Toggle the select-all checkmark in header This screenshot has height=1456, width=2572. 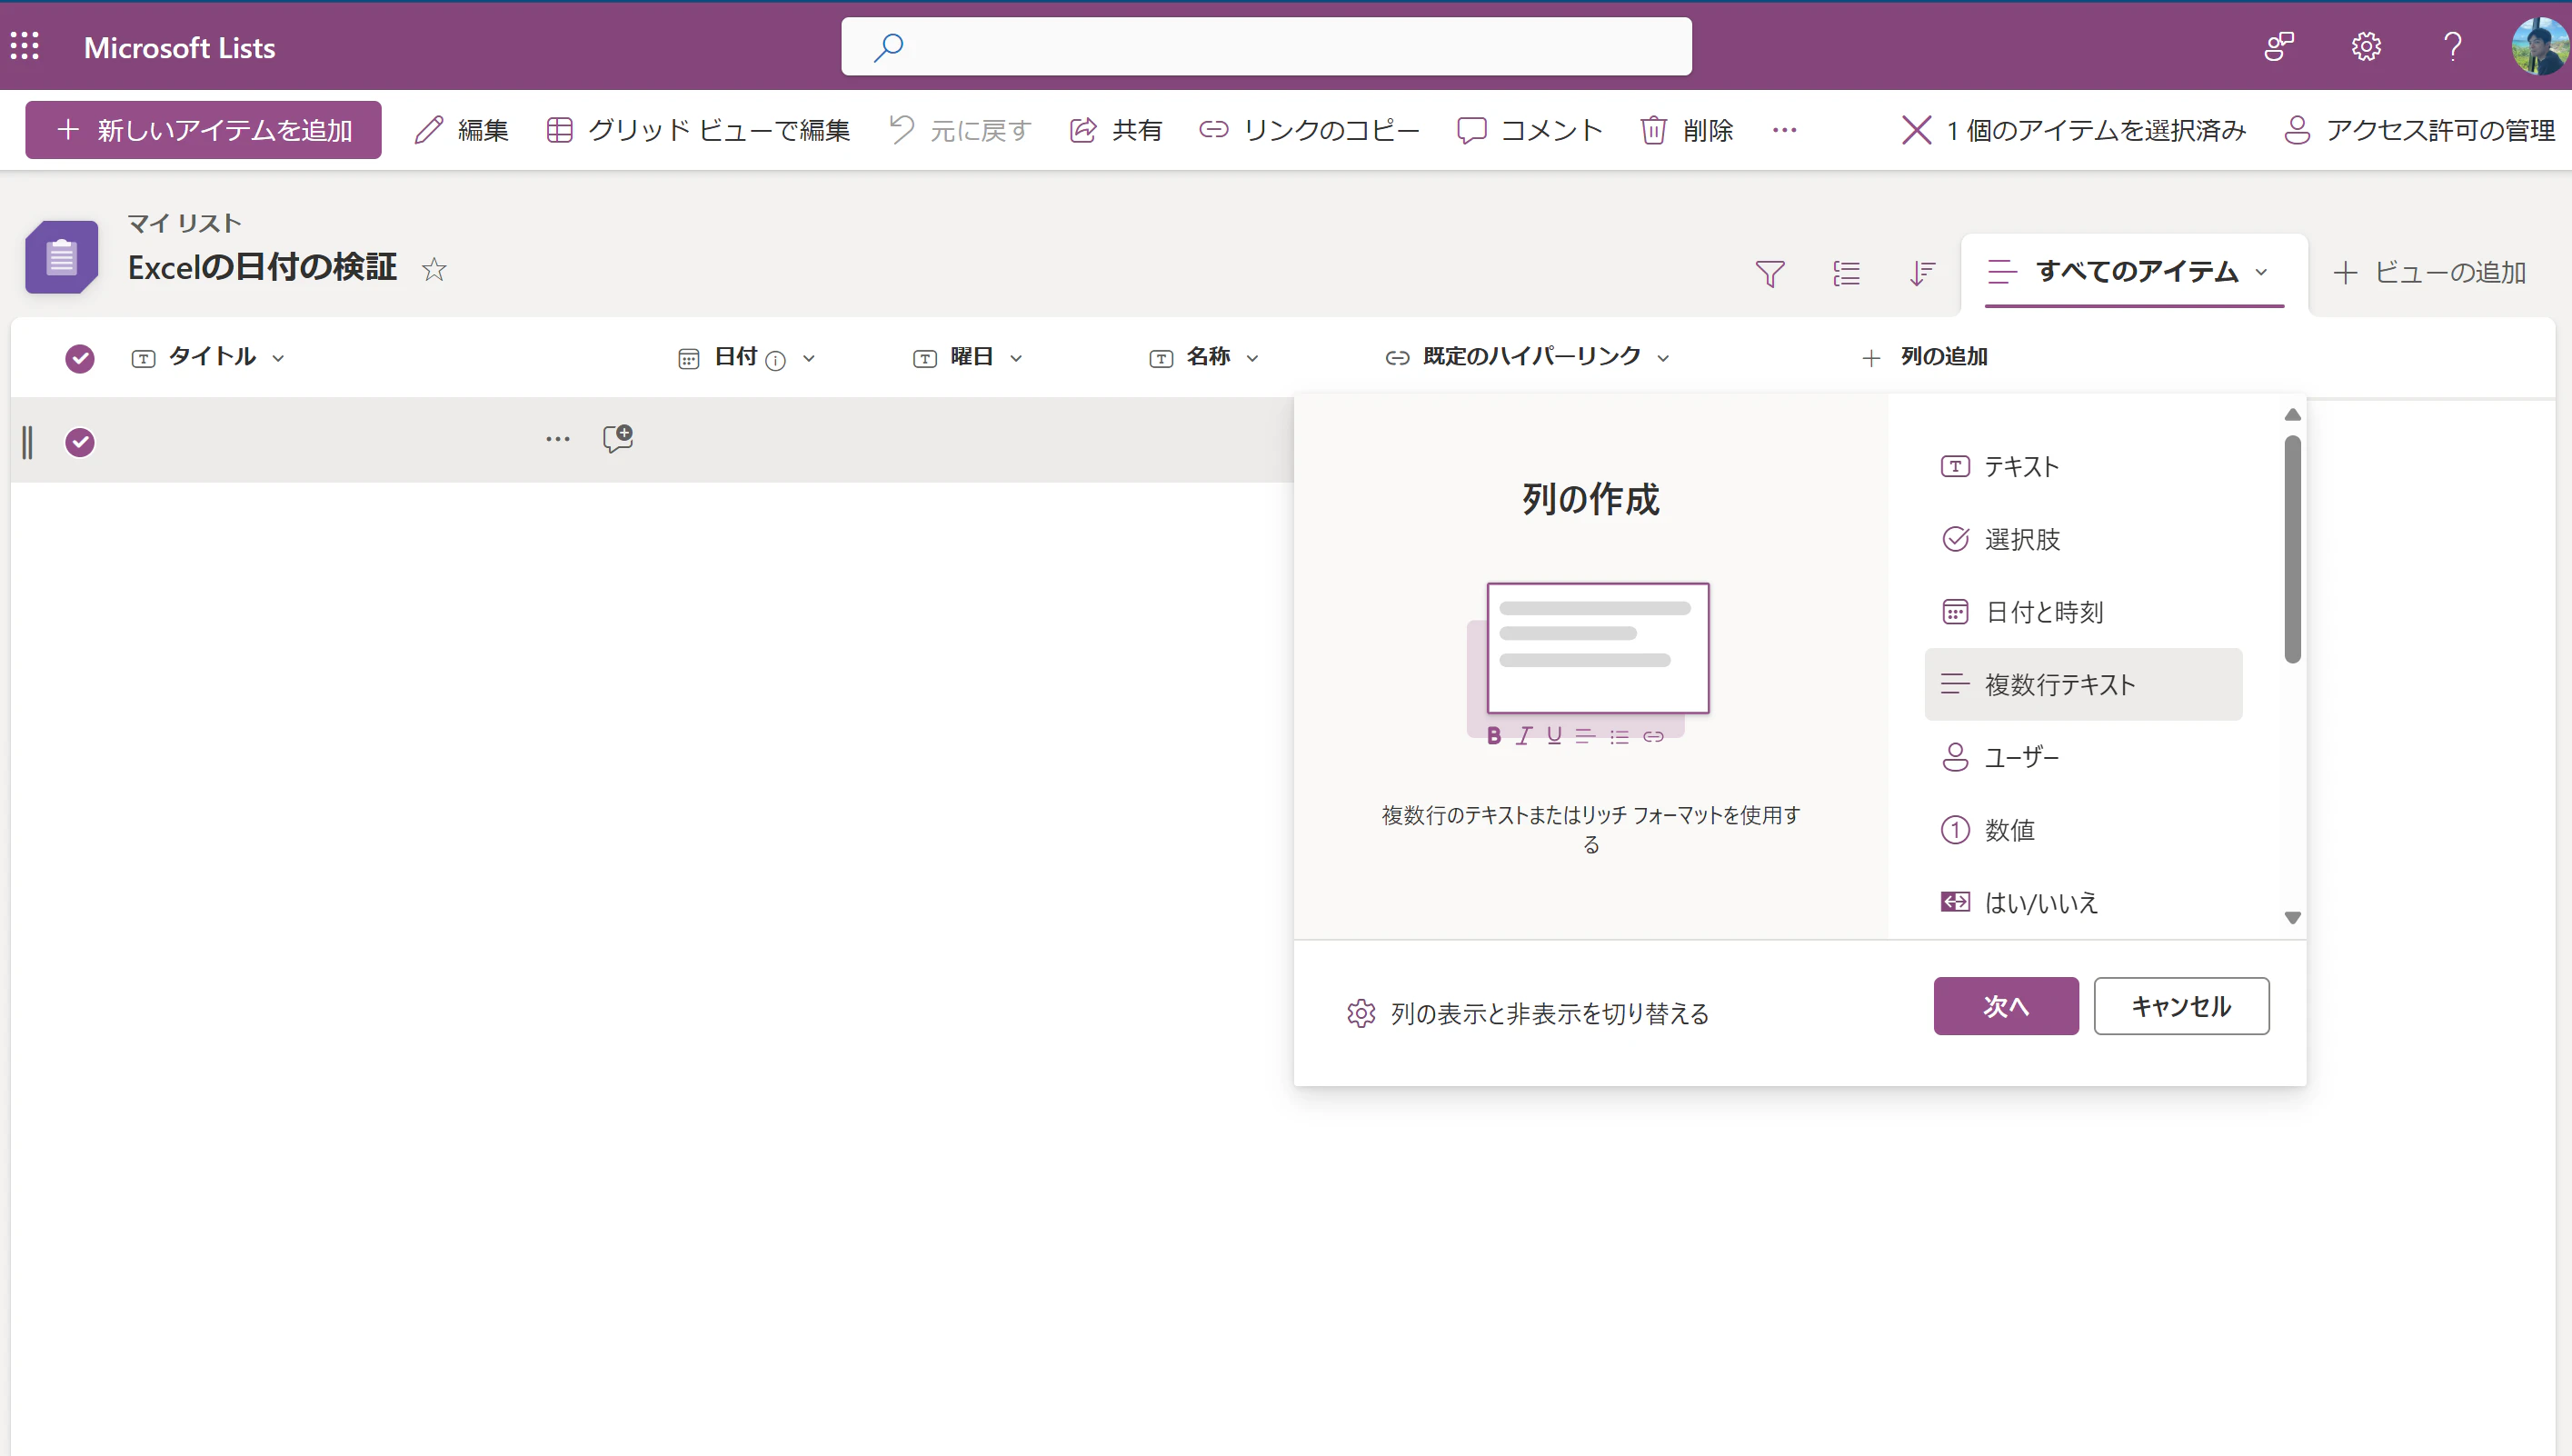(80, 358)
